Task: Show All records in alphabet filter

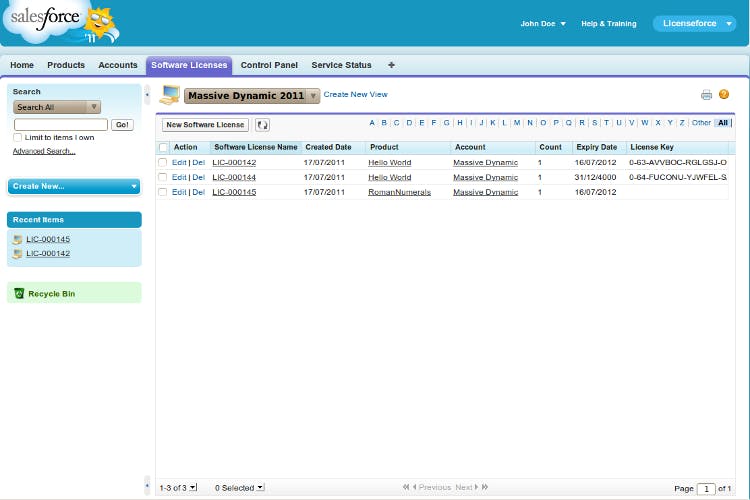Action: (x=723, y=123)
